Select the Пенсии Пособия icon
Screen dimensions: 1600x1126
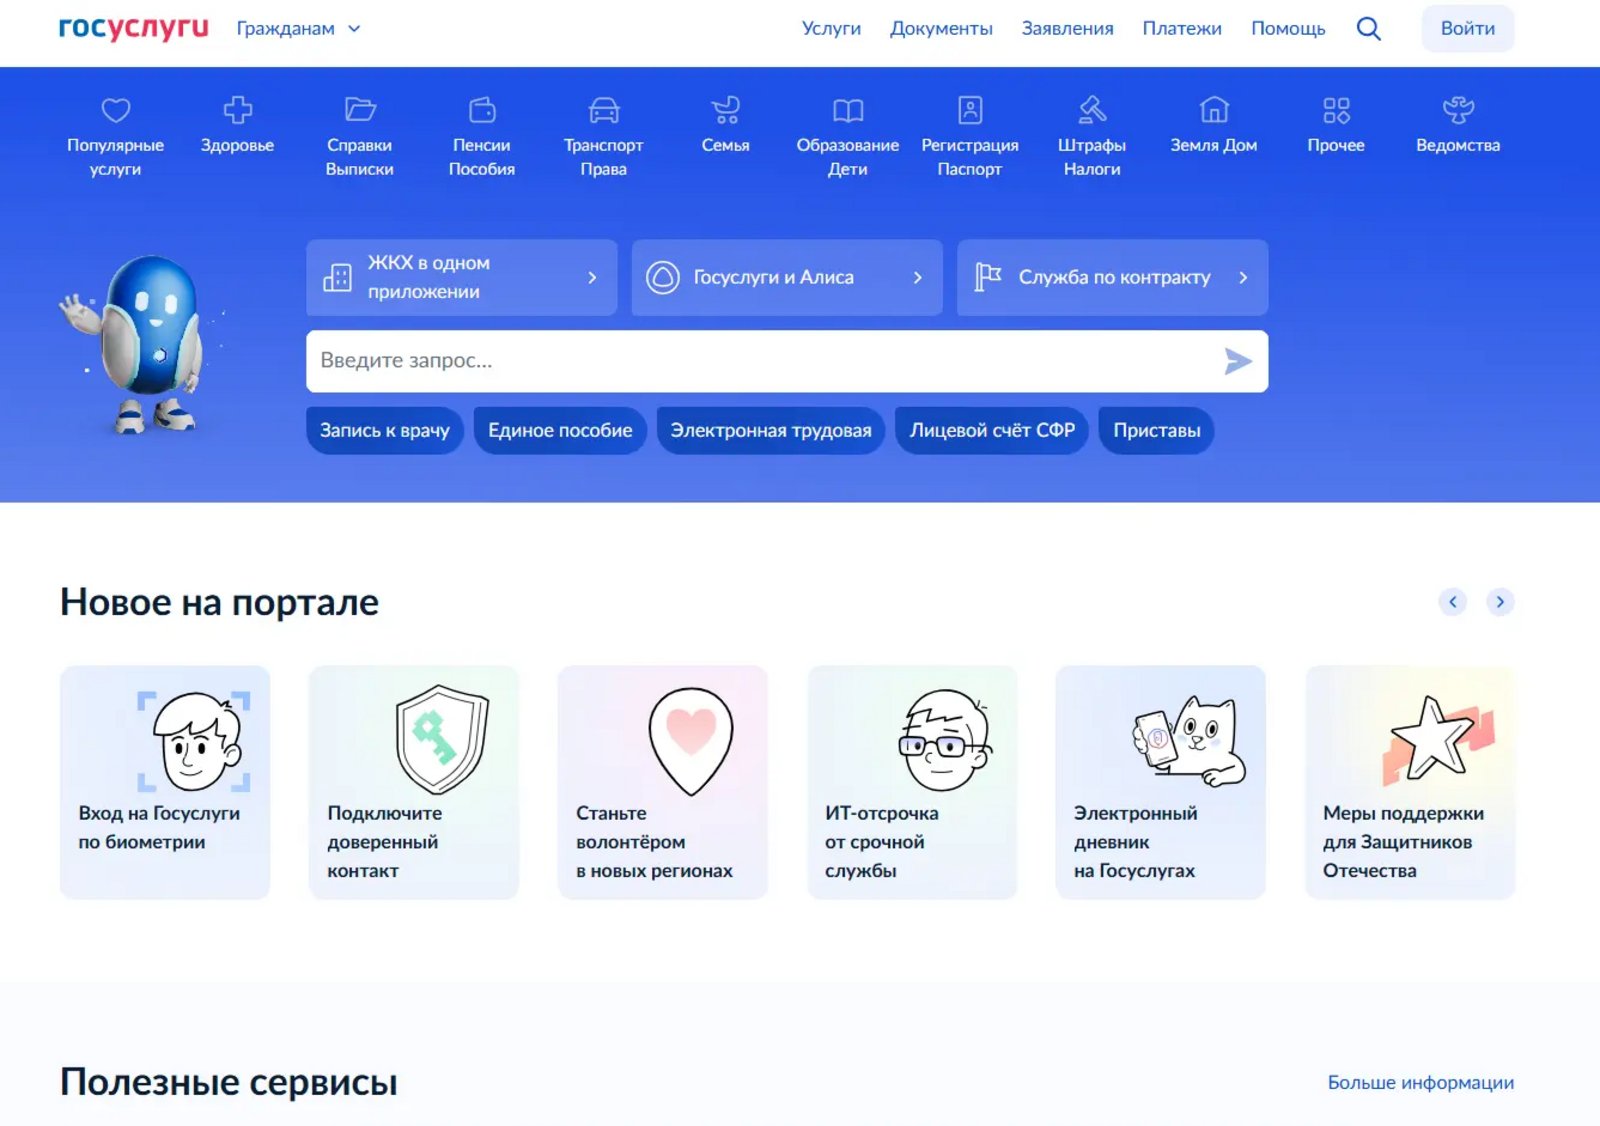coord(483,109)
